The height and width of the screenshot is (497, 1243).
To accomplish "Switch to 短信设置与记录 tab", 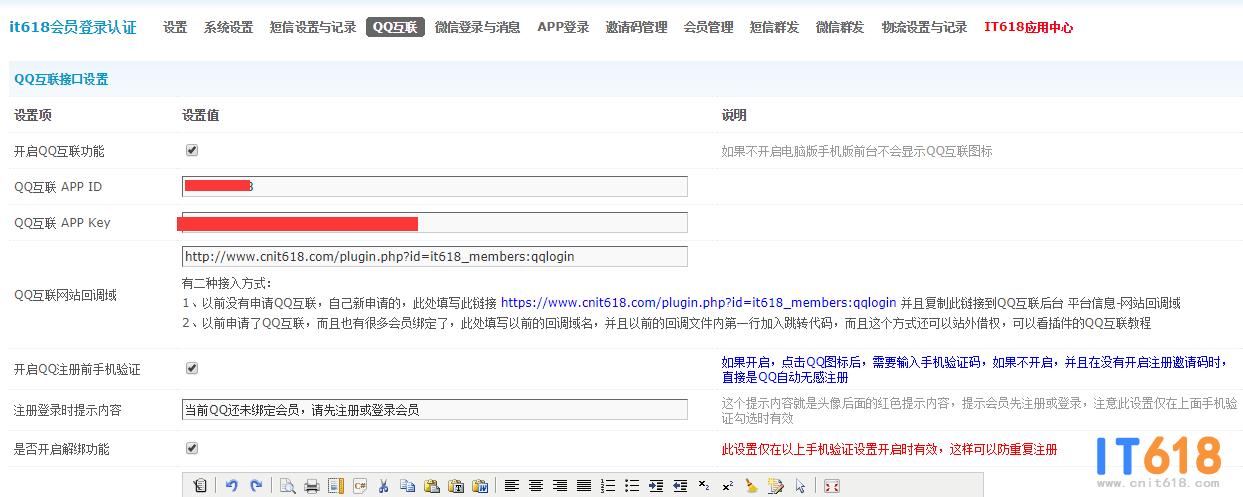I will tap(313, 28).
